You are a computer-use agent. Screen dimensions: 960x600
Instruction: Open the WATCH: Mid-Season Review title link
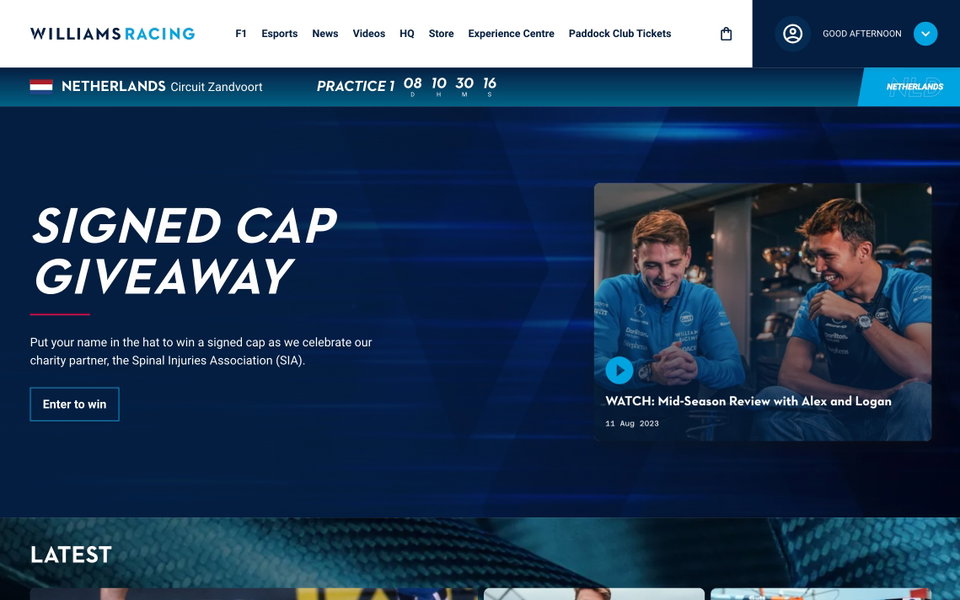[x=748, y=402]
